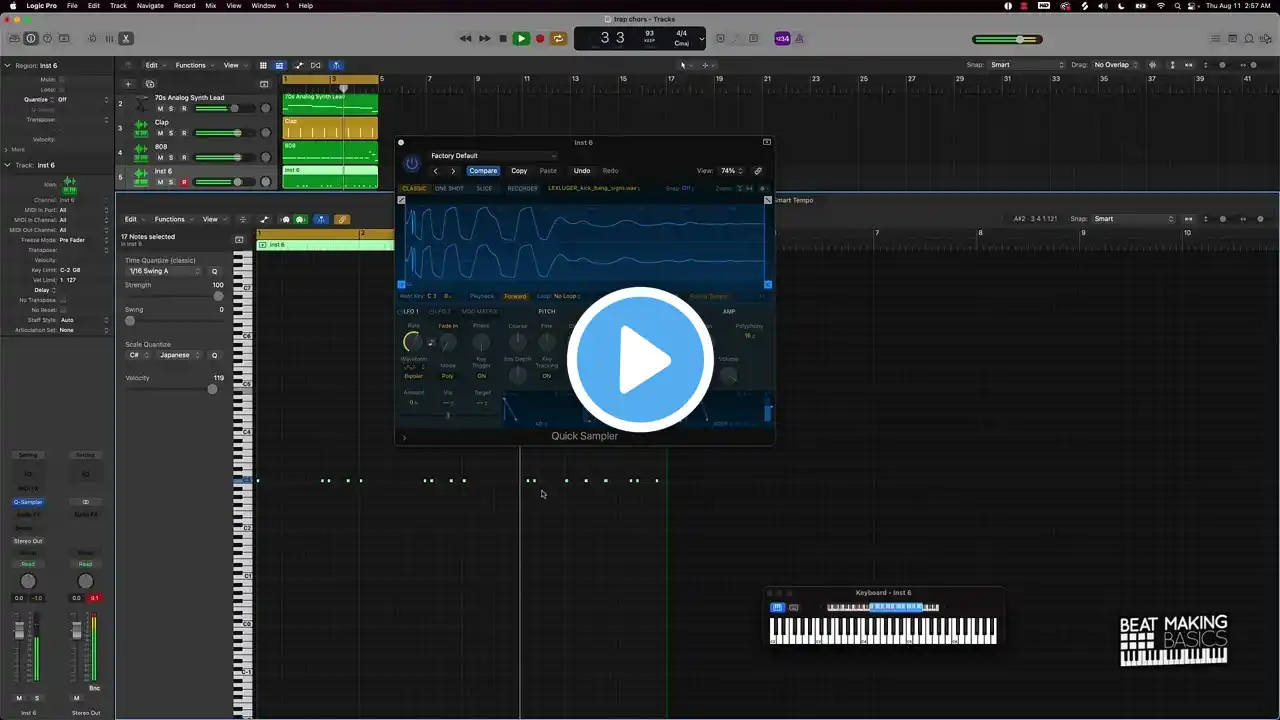
Task: Open the Factory Default preset dropdown
Action: tap(492, 156)
